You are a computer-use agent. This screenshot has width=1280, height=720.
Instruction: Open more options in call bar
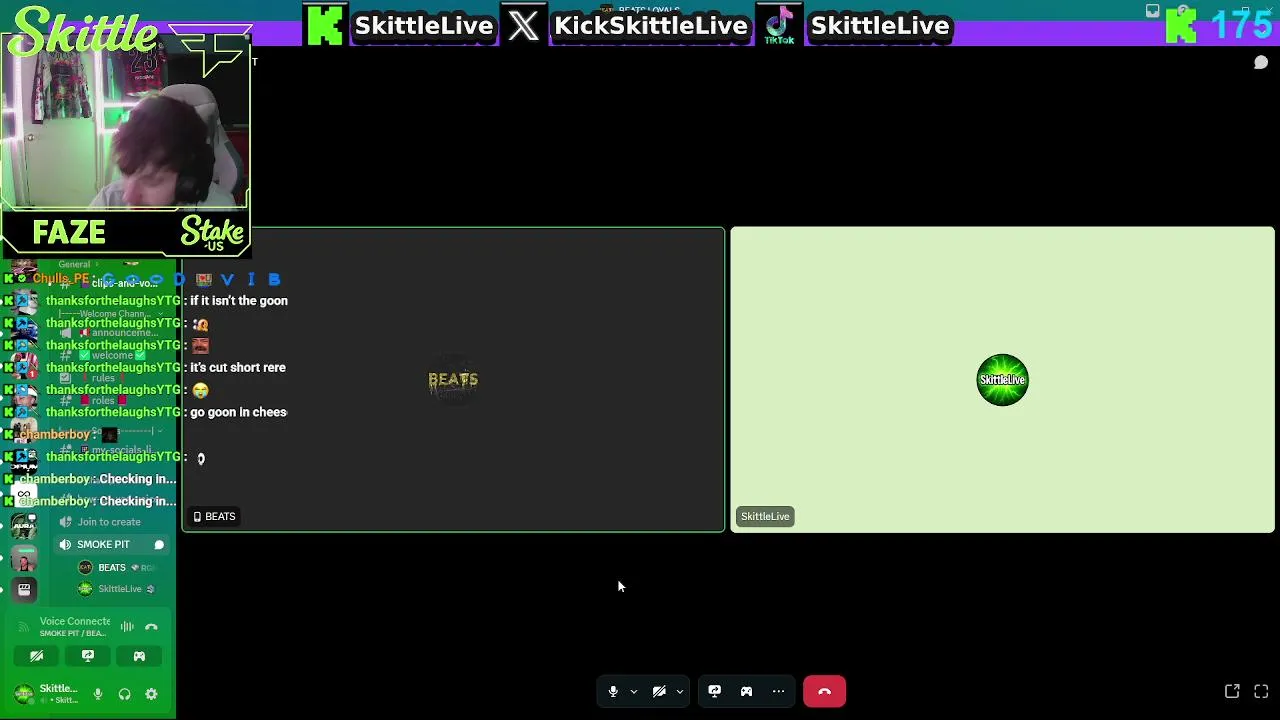[778, 691]
